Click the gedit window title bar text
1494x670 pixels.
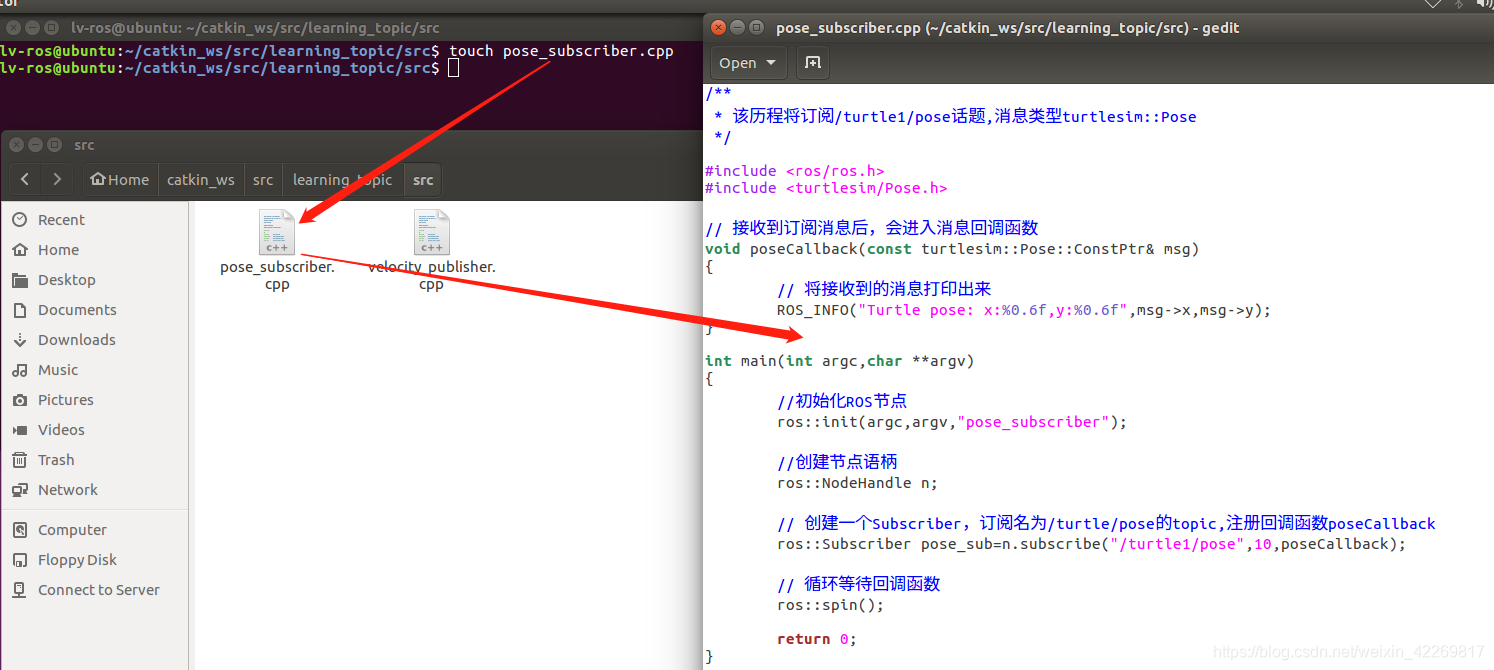click(1008, 28)
